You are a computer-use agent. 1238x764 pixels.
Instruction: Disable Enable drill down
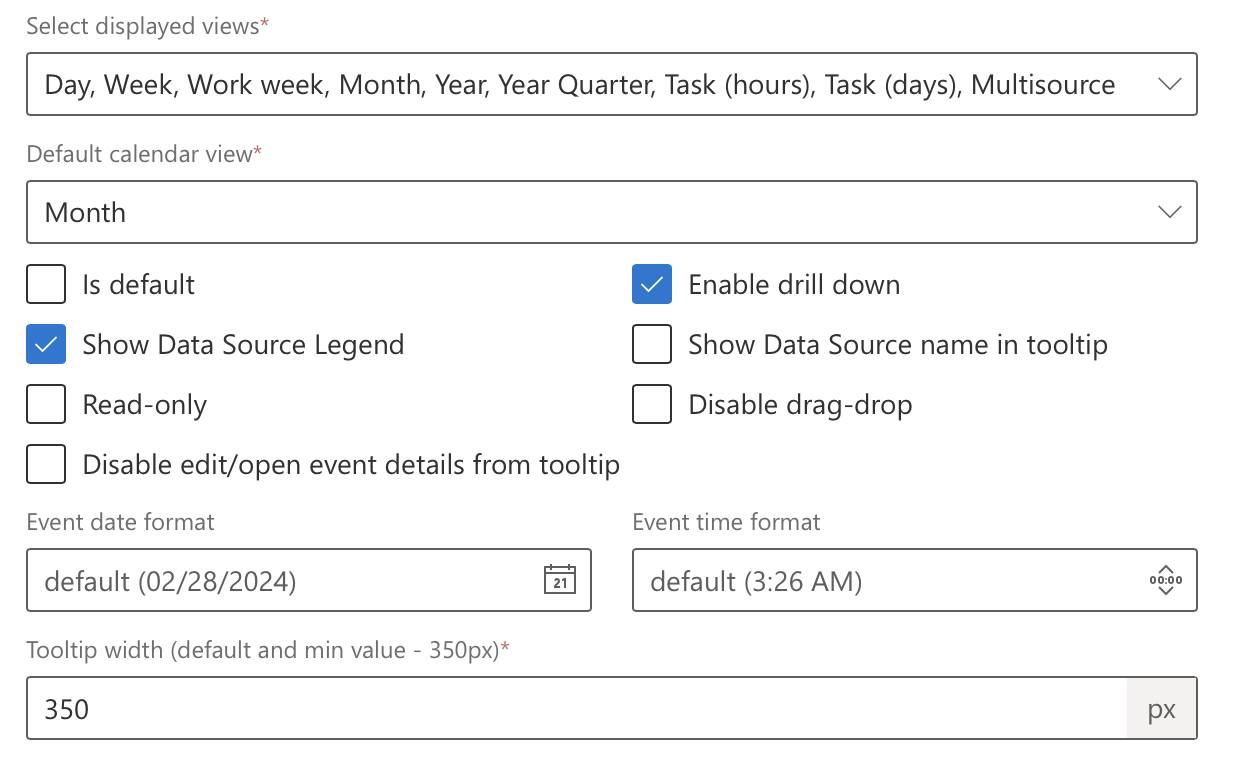pos(651,284)
